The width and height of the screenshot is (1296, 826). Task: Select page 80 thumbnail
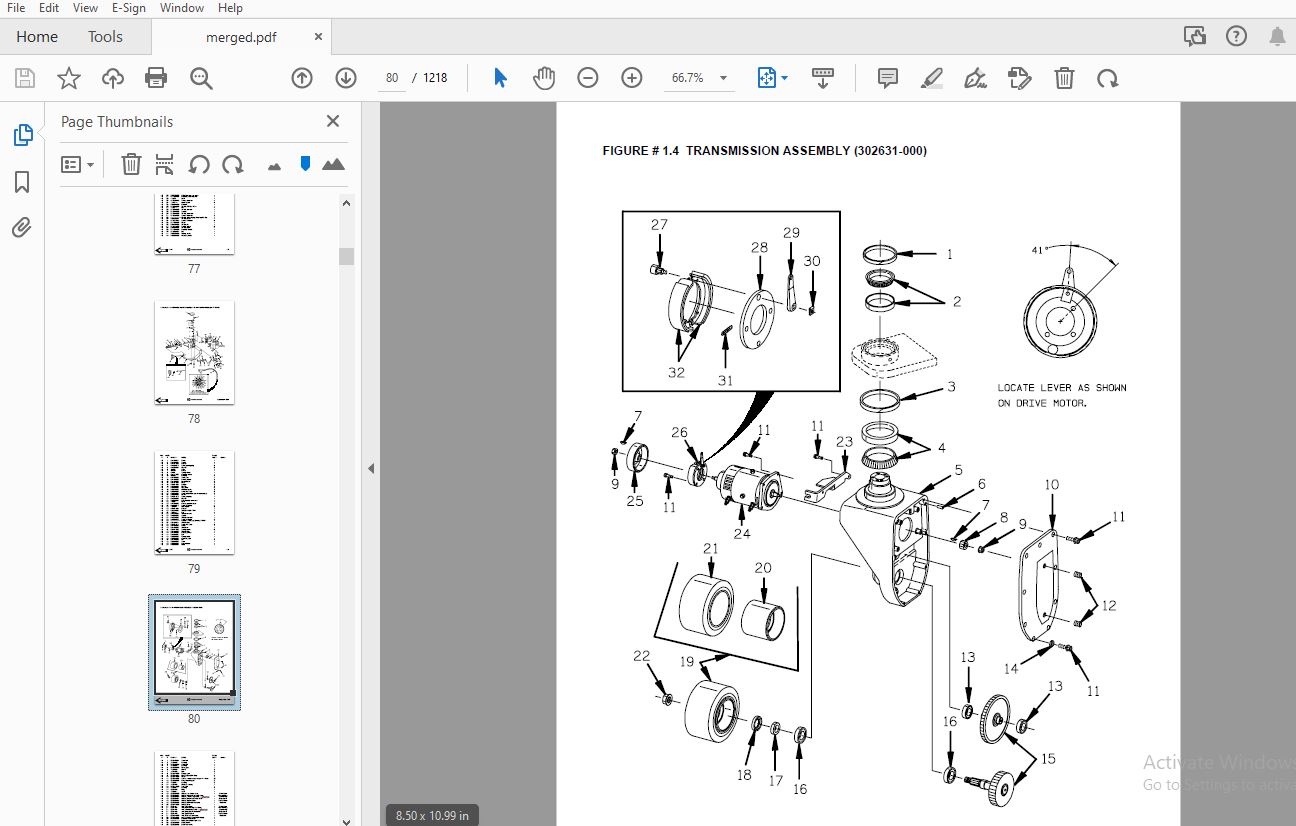pyautogui.click(x=194, y=652)
